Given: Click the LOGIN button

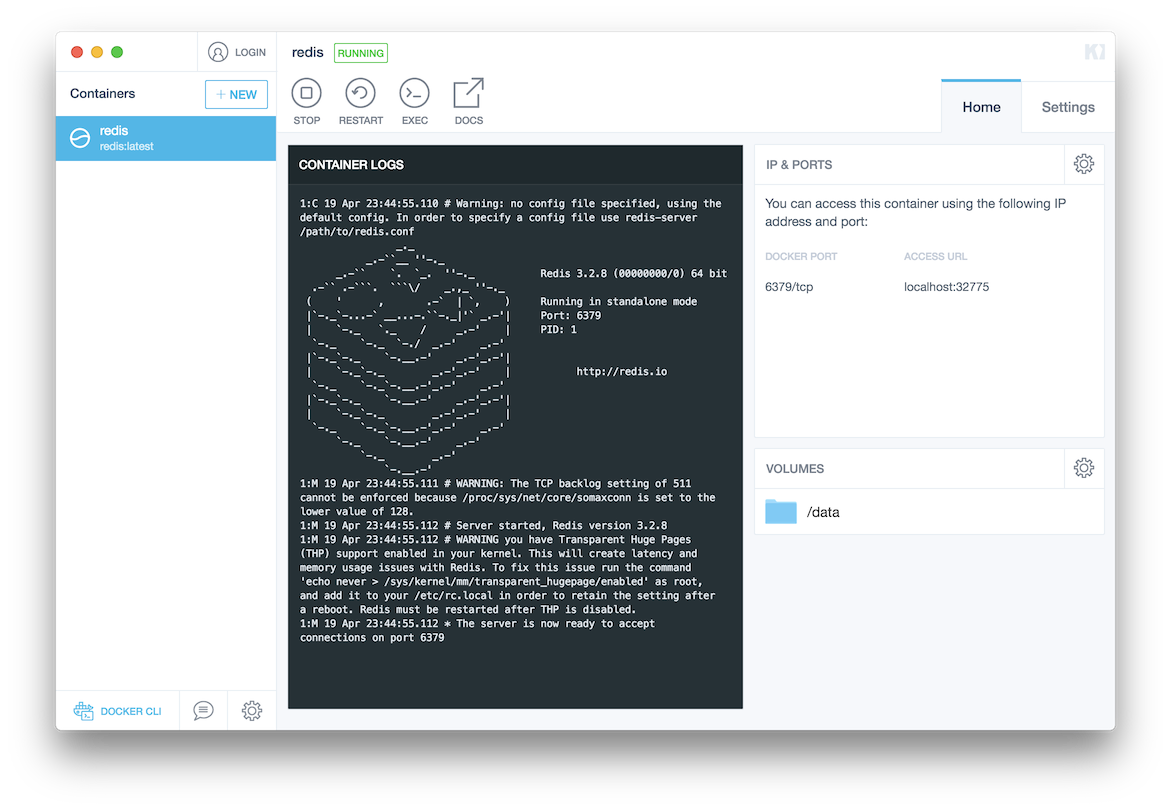Looking at the screenshot, I should pyautogui.click(x=237, y=51).
